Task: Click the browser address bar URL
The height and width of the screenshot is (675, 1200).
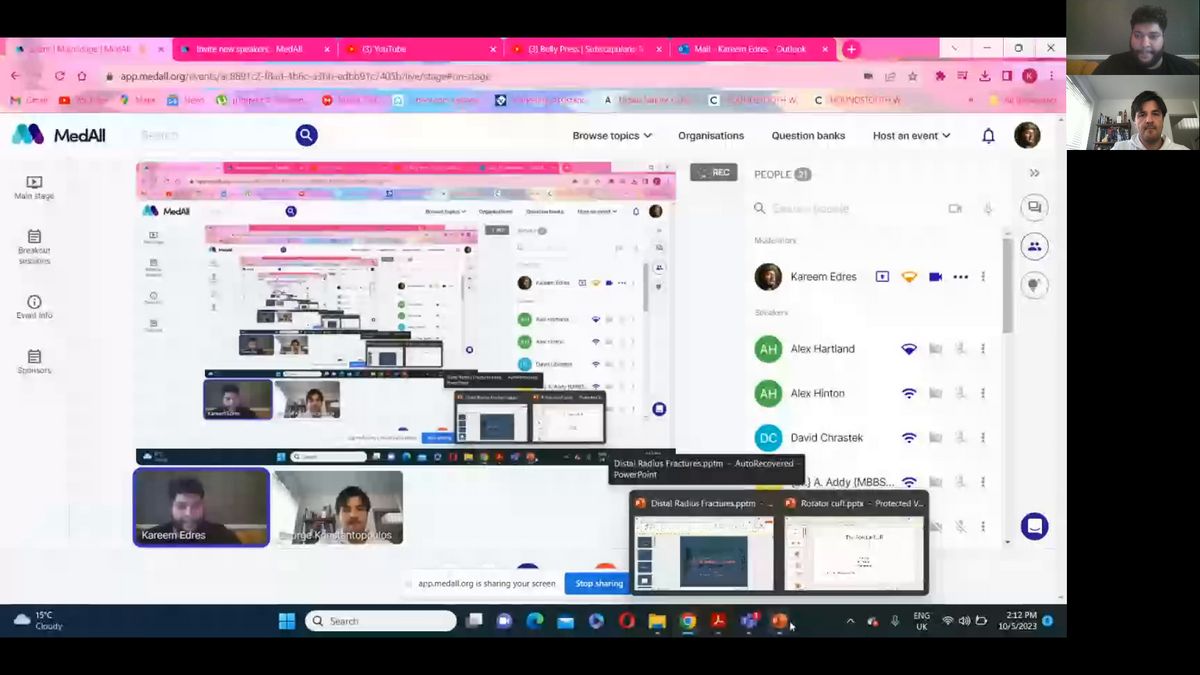Action: click(305, 76)
